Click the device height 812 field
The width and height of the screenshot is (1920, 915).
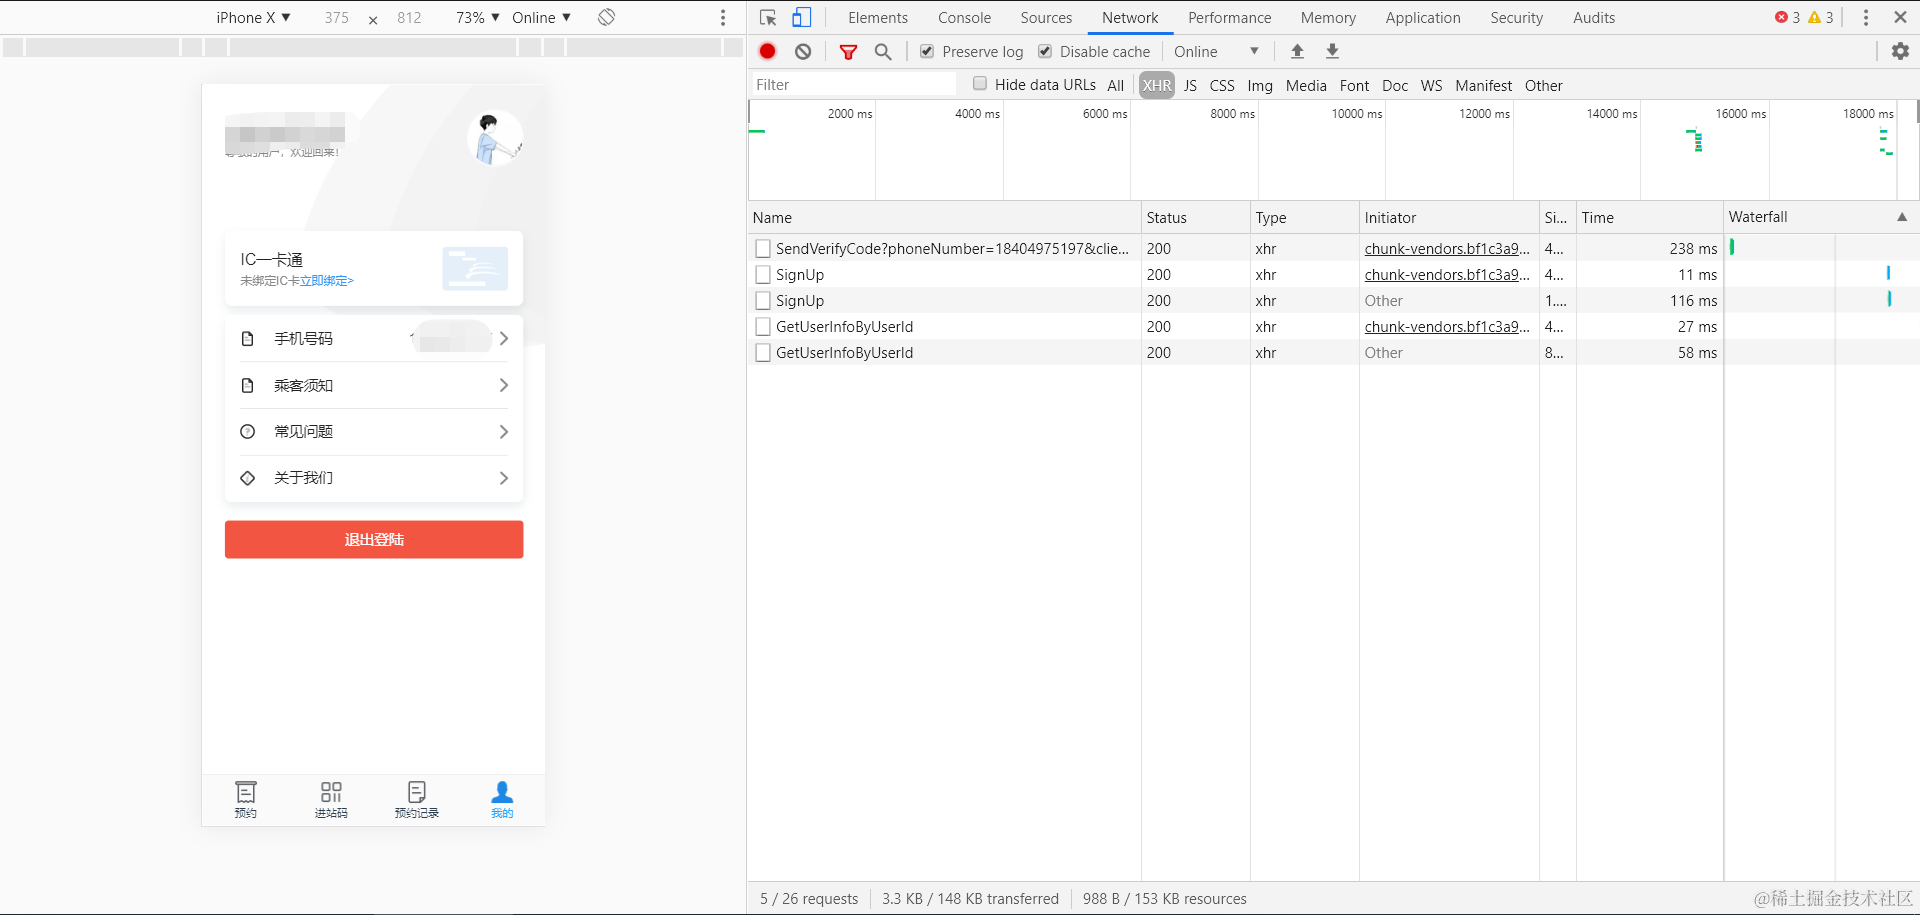point(409,17)
